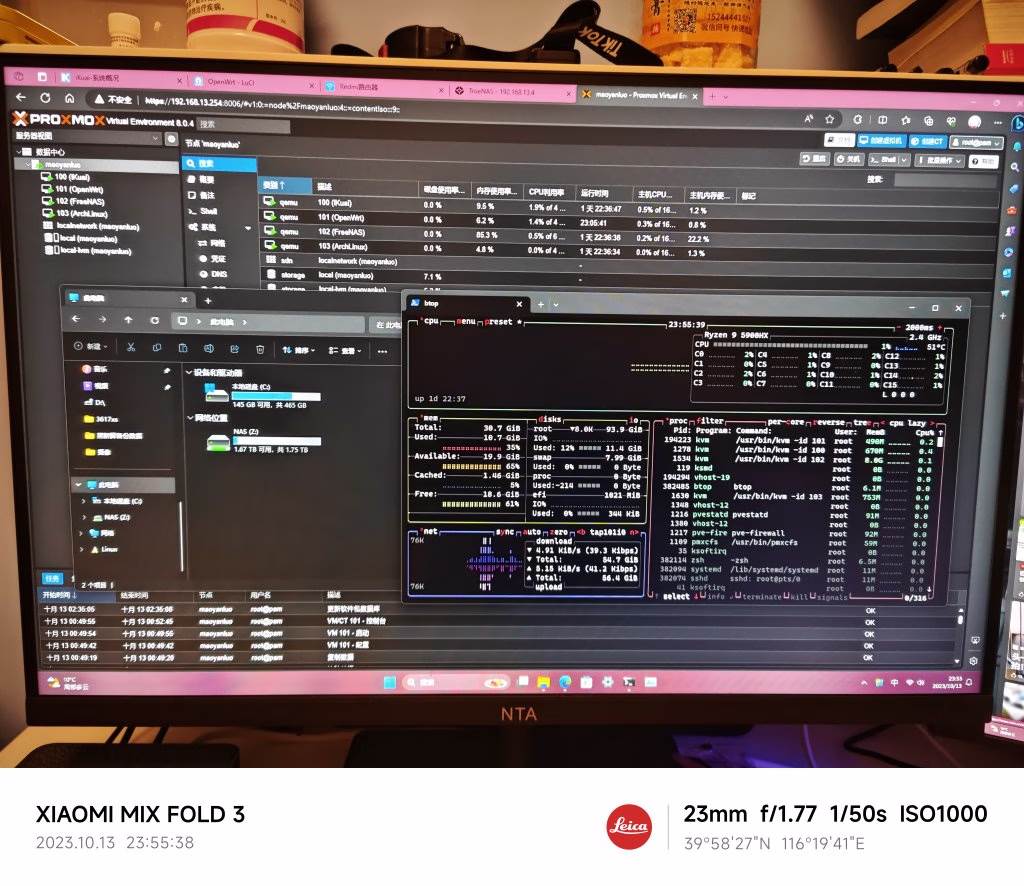Image resolution: width=1024 pixels, height=886 pixels.
Task: Open the New dropdown in File Explorer
Action: [91, 347]
